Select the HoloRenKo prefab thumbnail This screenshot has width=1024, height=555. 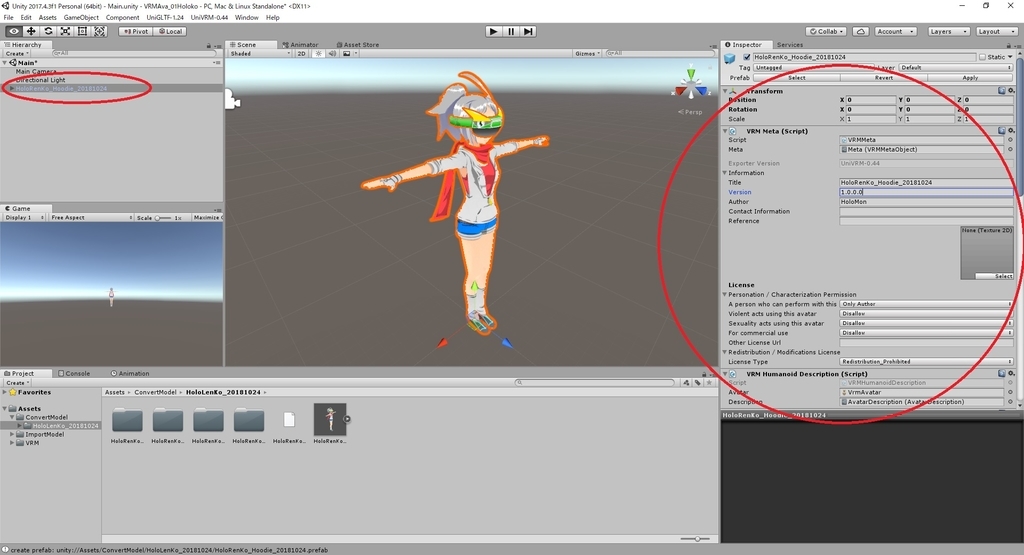point(330,419)
